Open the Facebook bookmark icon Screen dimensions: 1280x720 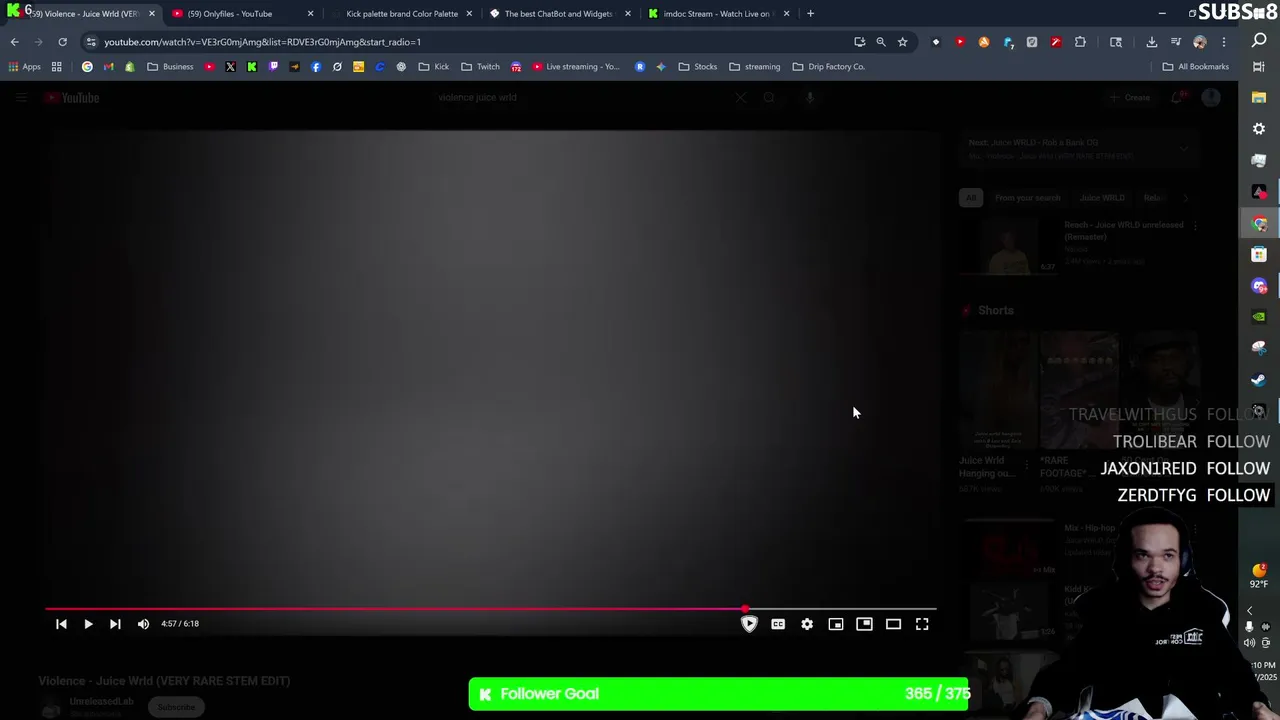[x=316, y=67]
